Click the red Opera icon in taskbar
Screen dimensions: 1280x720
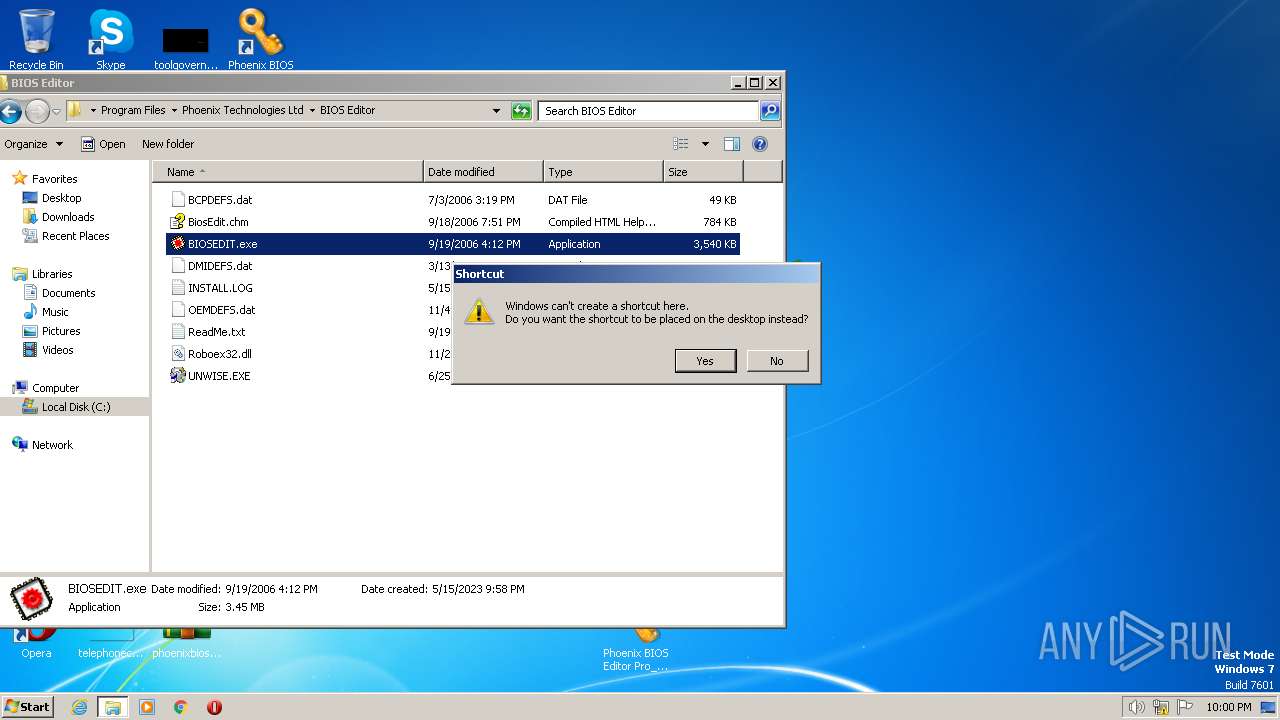tap(214, 707)
